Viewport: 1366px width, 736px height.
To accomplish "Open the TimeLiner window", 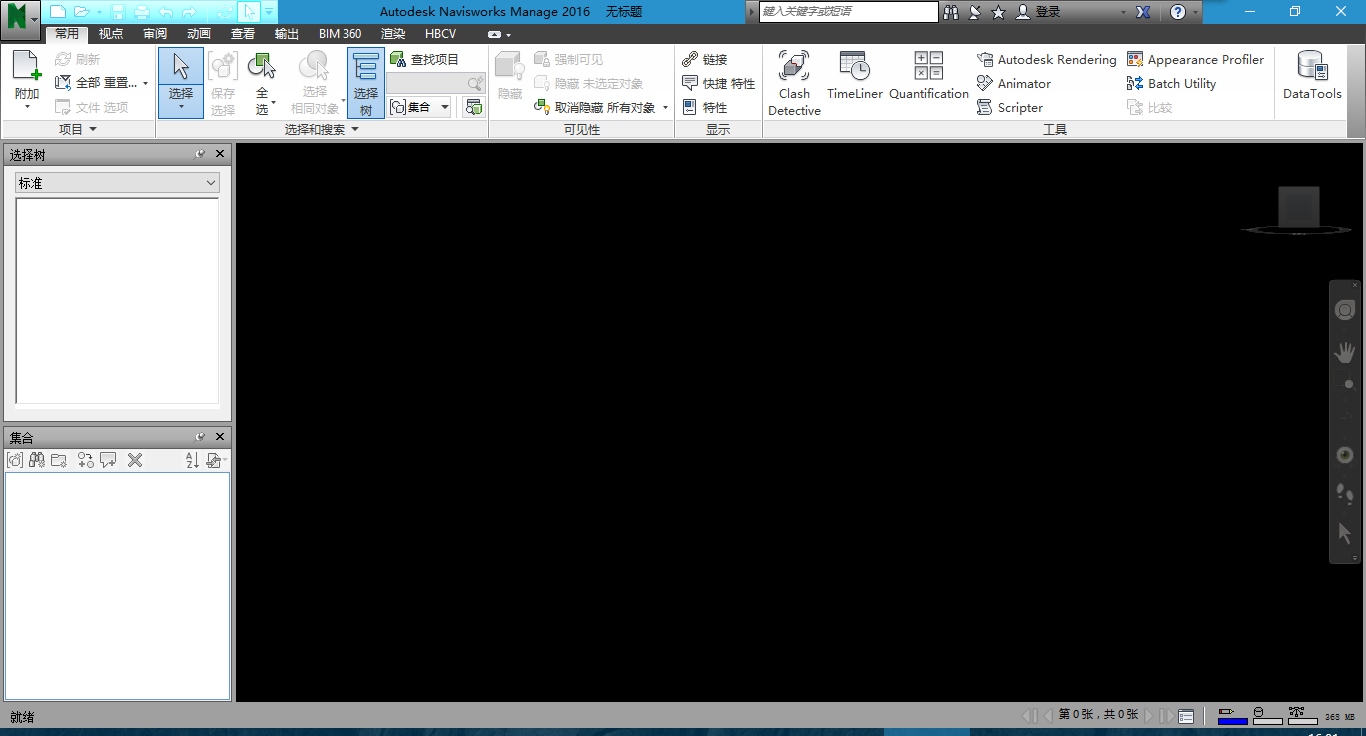I will (854, 76).
